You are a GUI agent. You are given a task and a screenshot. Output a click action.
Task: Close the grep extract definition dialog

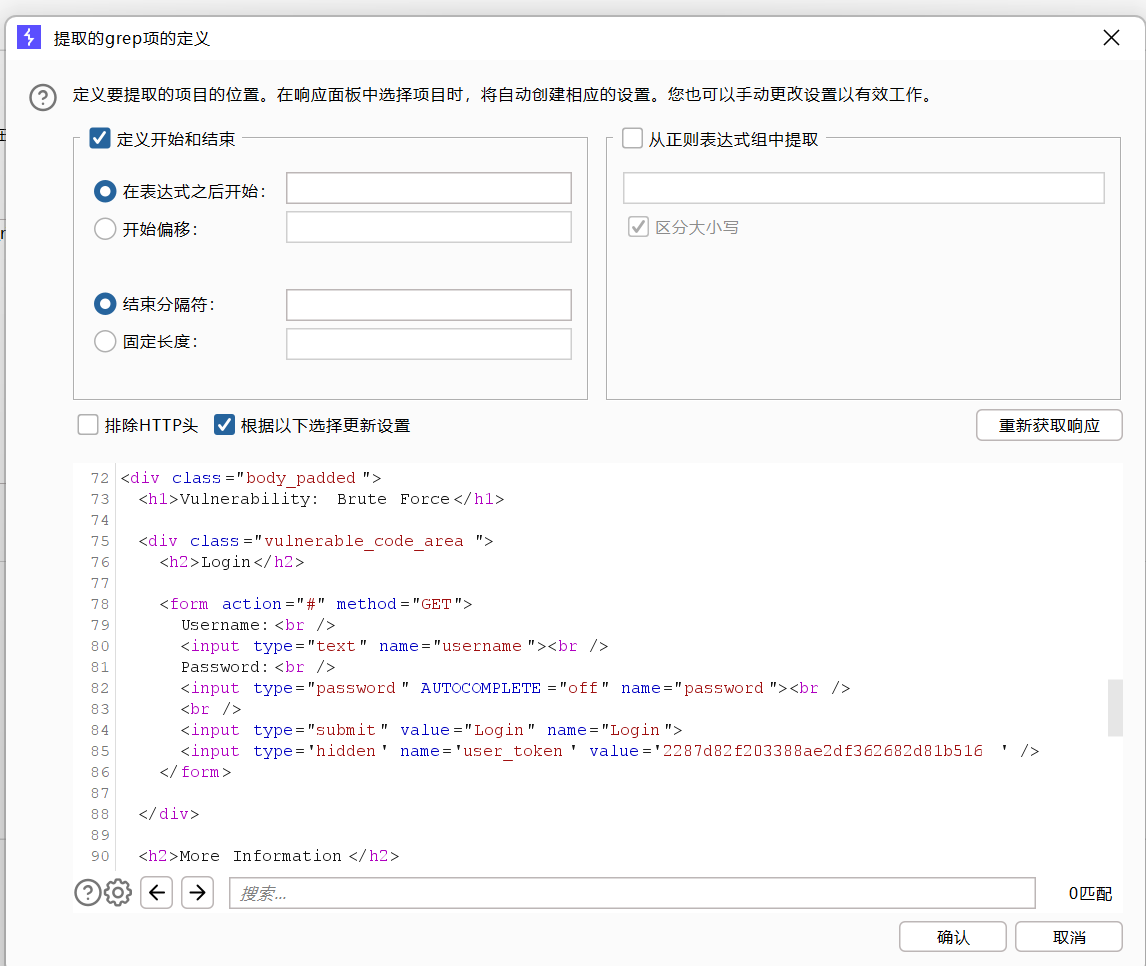[1111, 38]
